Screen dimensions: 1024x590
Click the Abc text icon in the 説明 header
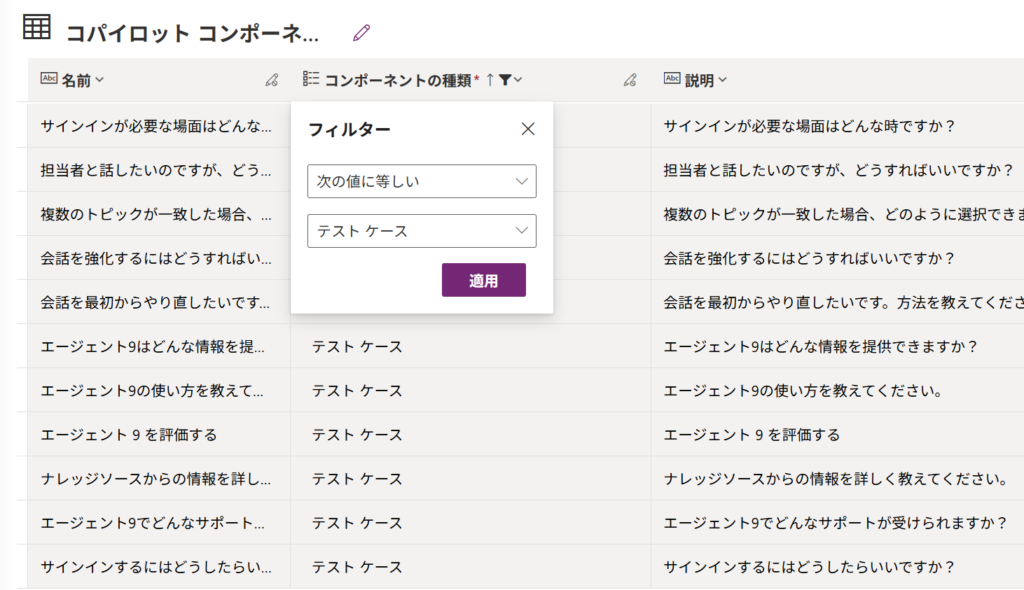[x=672, y=80]
